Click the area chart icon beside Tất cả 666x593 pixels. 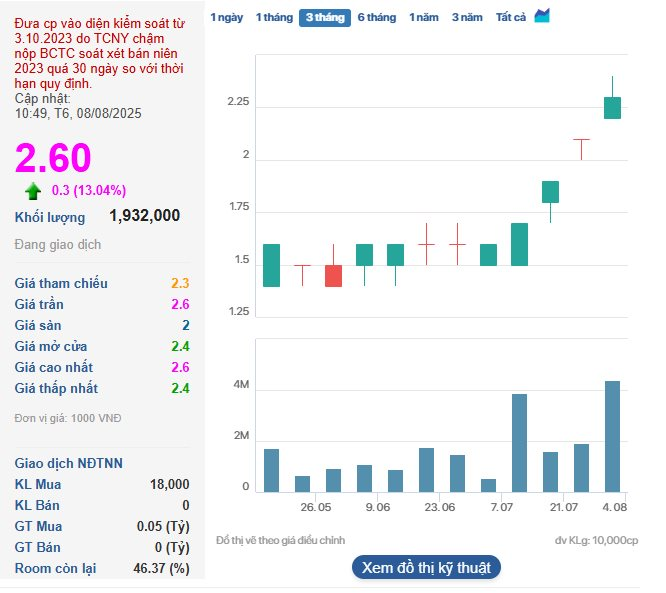click(x=542, y=16)
